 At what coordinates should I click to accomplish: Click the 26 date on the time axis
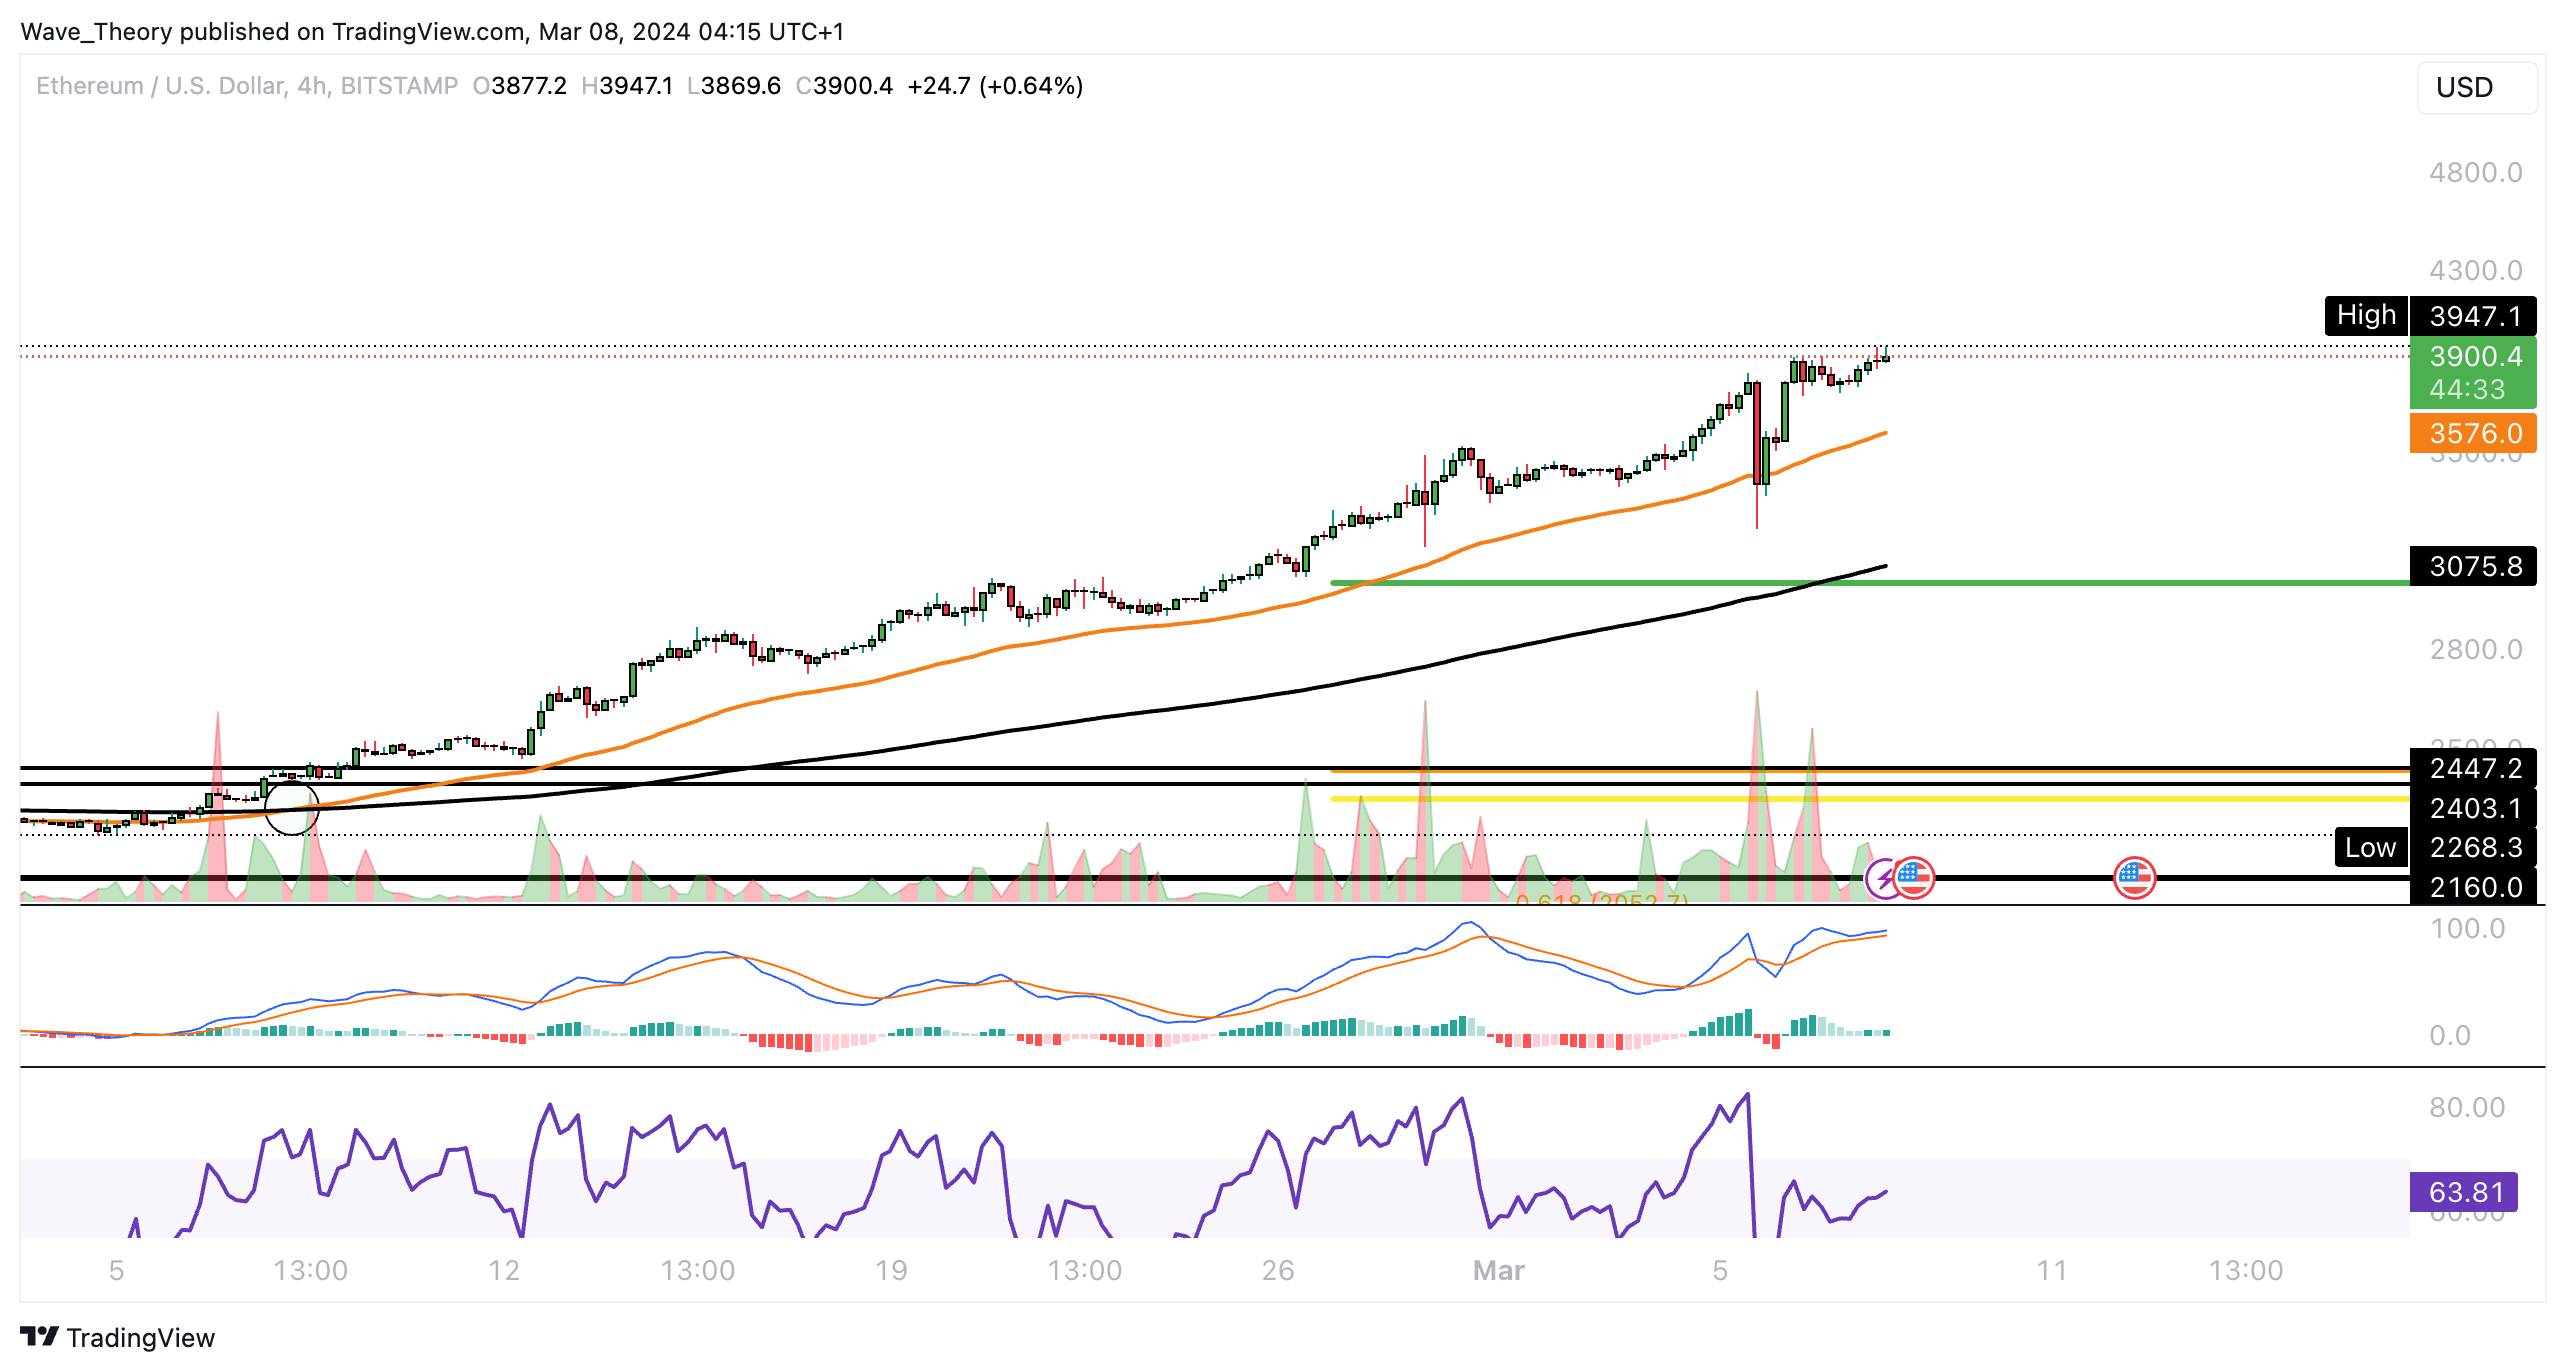point(1277,1270)
